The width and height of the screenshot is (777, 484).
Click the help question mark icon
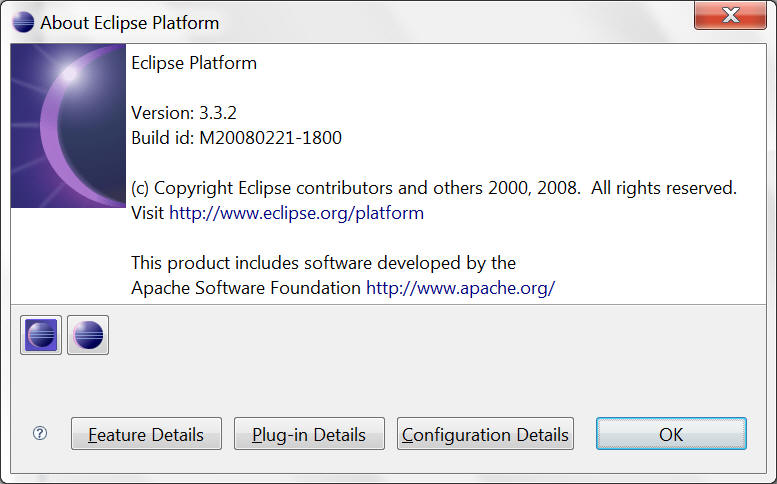(x=40, y=433)
